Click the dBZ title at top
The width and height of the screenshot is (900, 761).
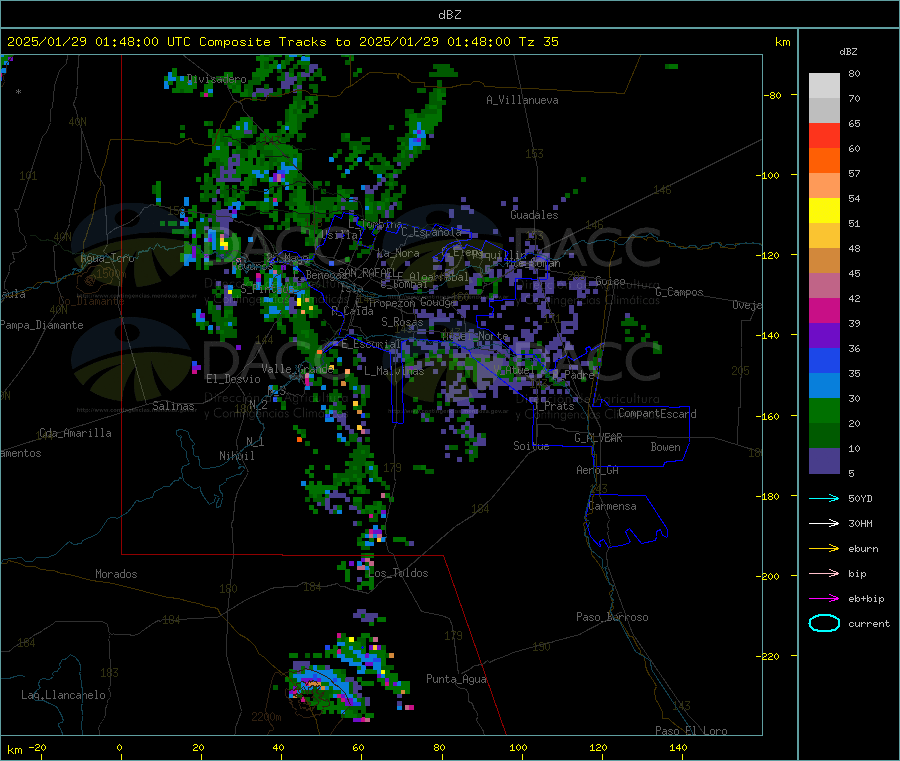449,15
